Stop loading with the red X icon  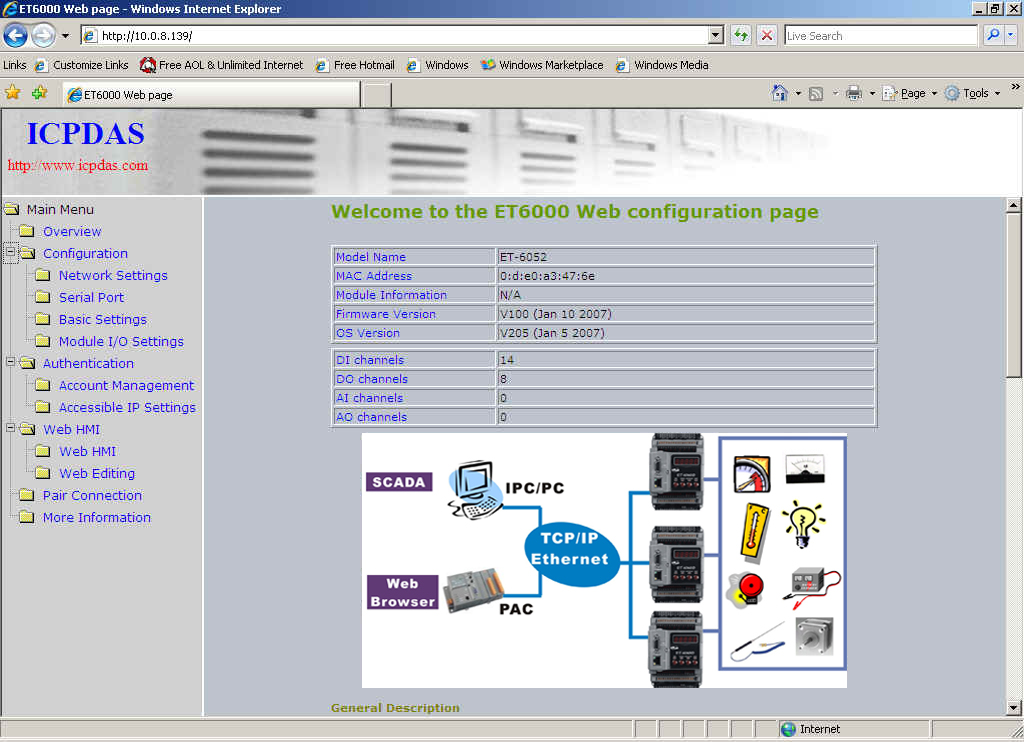pos(767,35)
